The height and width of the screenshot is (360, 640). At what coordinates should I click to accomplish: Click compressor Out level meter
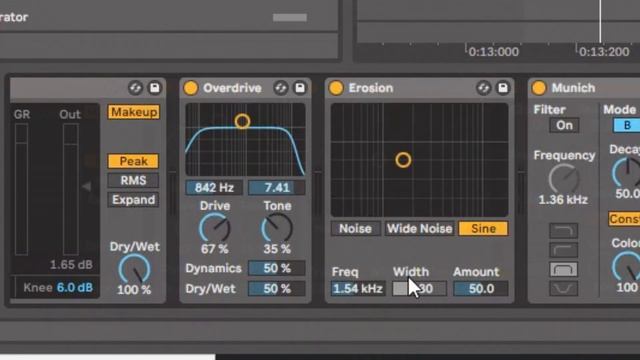tap(70, 189)
